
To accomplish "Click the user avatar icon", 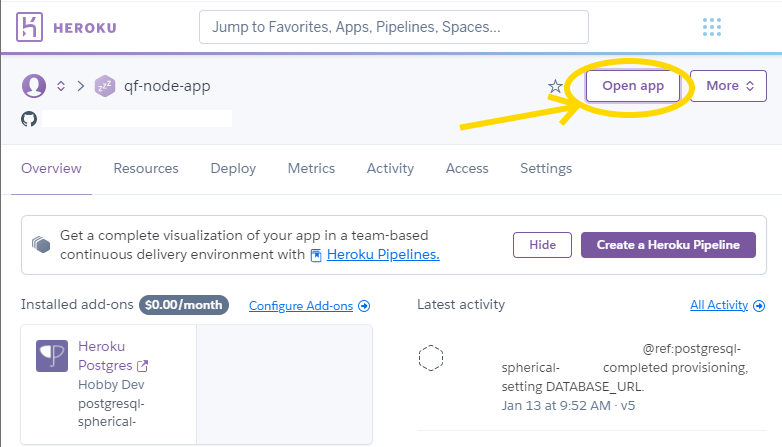I will (x=34, y=86).
